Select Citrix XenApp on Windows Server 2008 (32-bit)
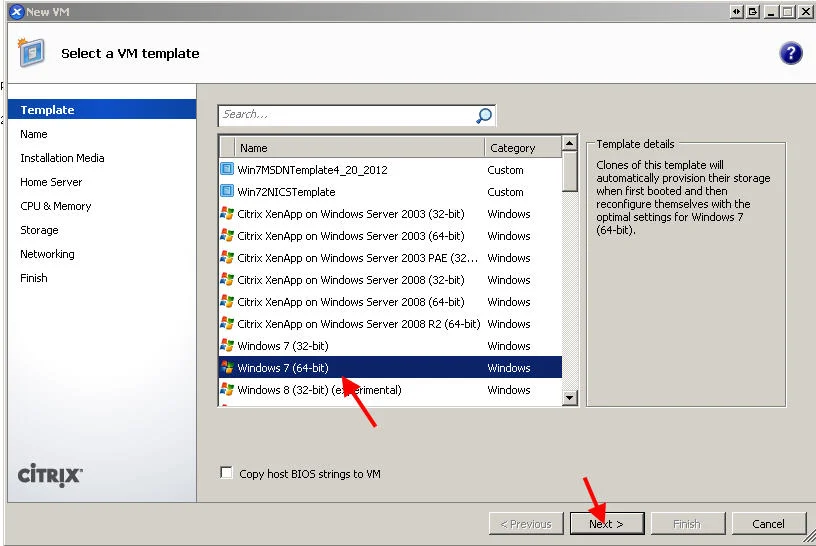Screen dimensions: 816x546 coord(390,280)
